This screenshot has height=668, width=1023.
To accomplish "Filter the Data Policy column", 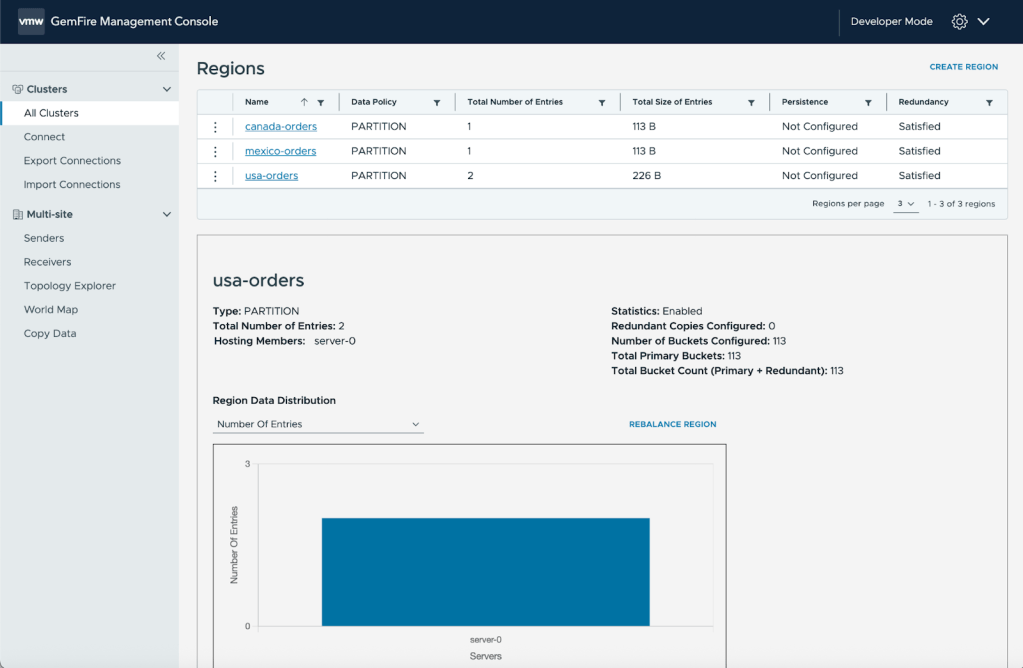I will pos(437,103).
